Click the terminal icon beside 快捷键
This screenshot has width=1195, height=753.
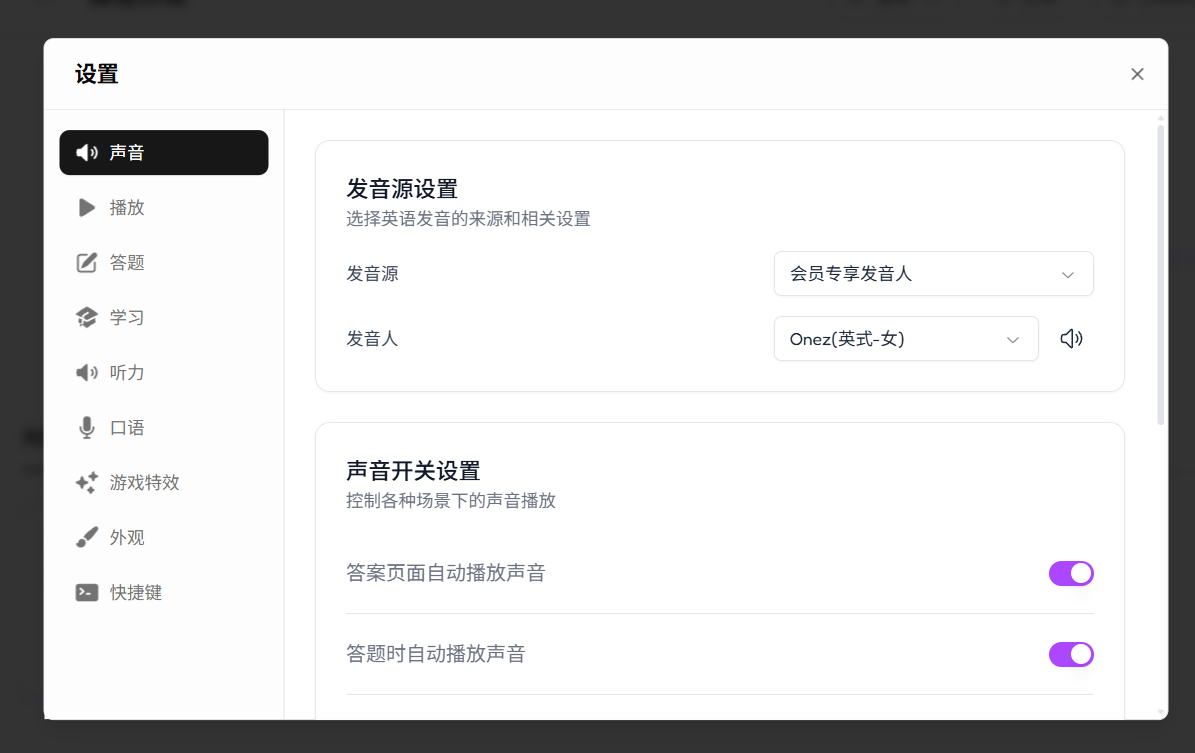(87, 593)
